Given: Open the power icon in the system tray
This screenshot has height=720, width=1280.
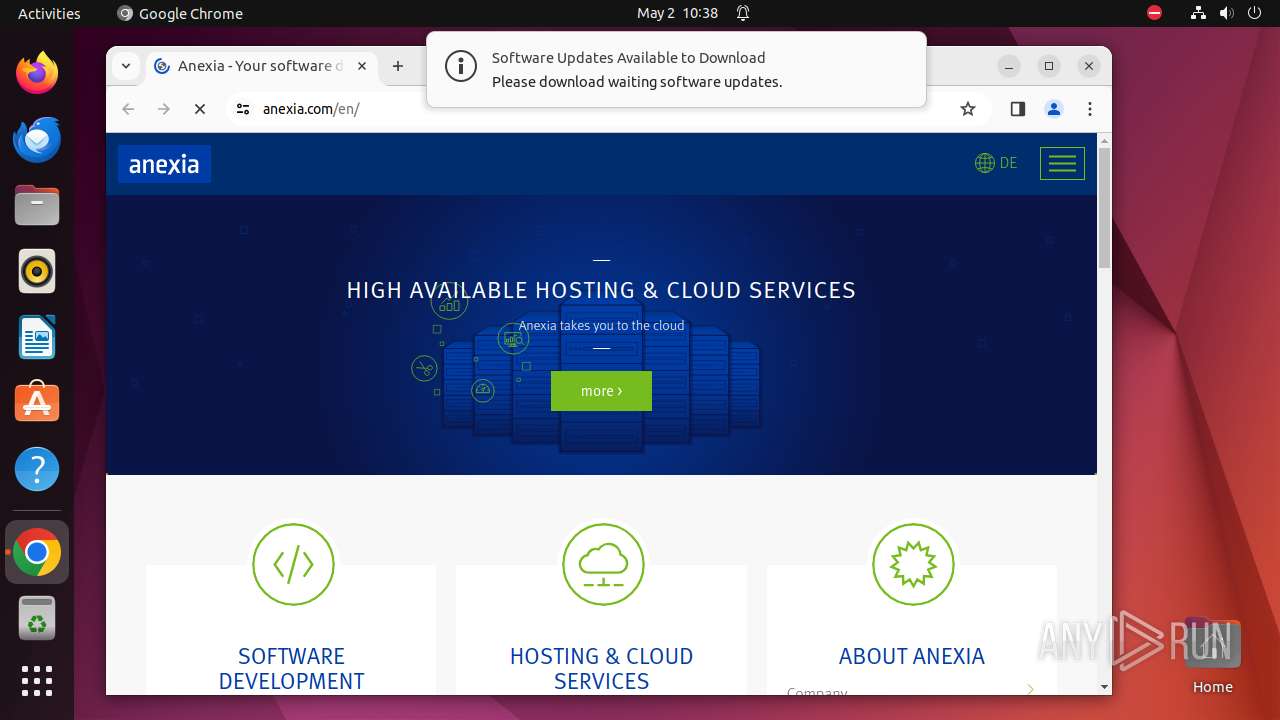Looking at the screenshot, I should pyautogui.click(x=1254, y=13).
